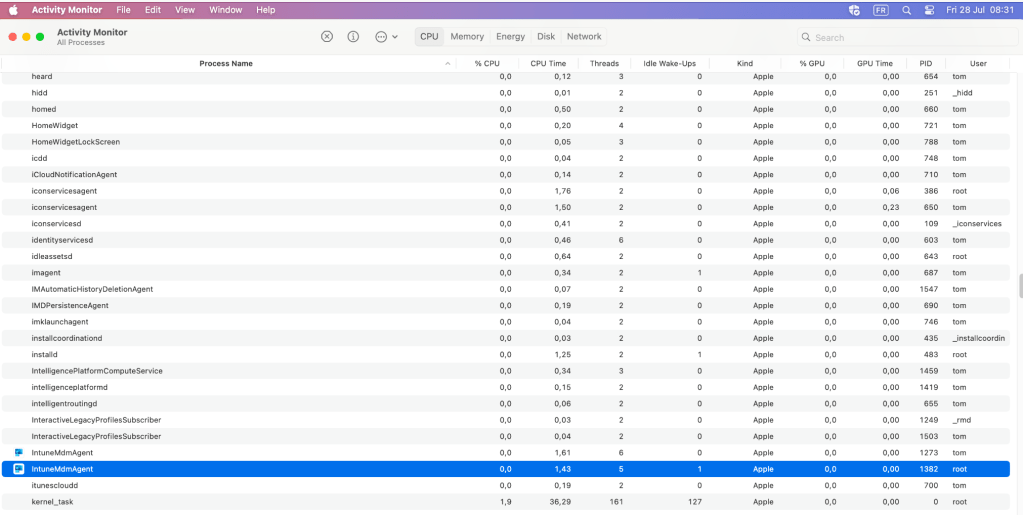Toggle sort order on Process Name column
The width and height of the screenshot is (1023, 515).
(x=226, y=64)
